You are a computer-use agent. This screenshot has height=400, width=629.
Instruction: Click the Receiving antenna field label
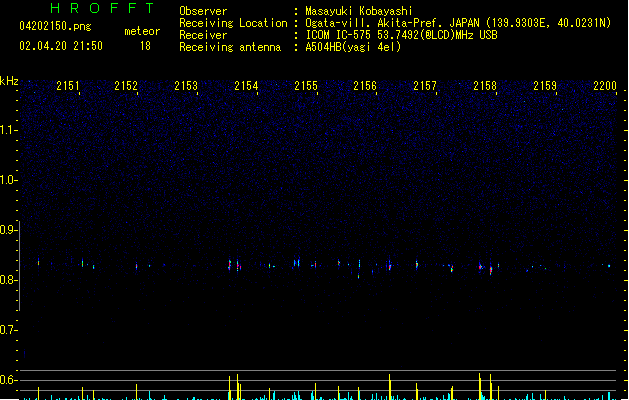(230, 47)
